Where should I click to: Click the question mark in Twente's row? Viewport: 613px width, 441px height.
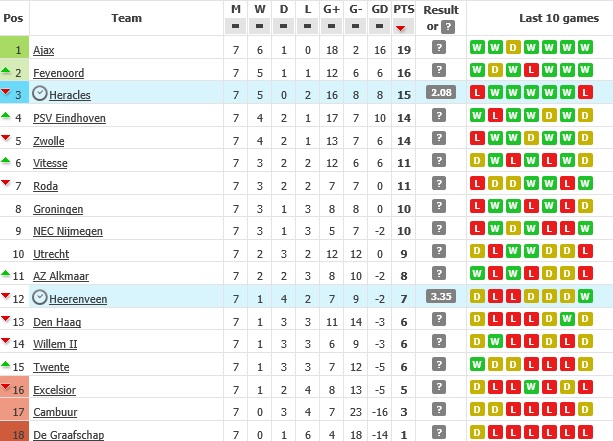click(x=438, y=366)
